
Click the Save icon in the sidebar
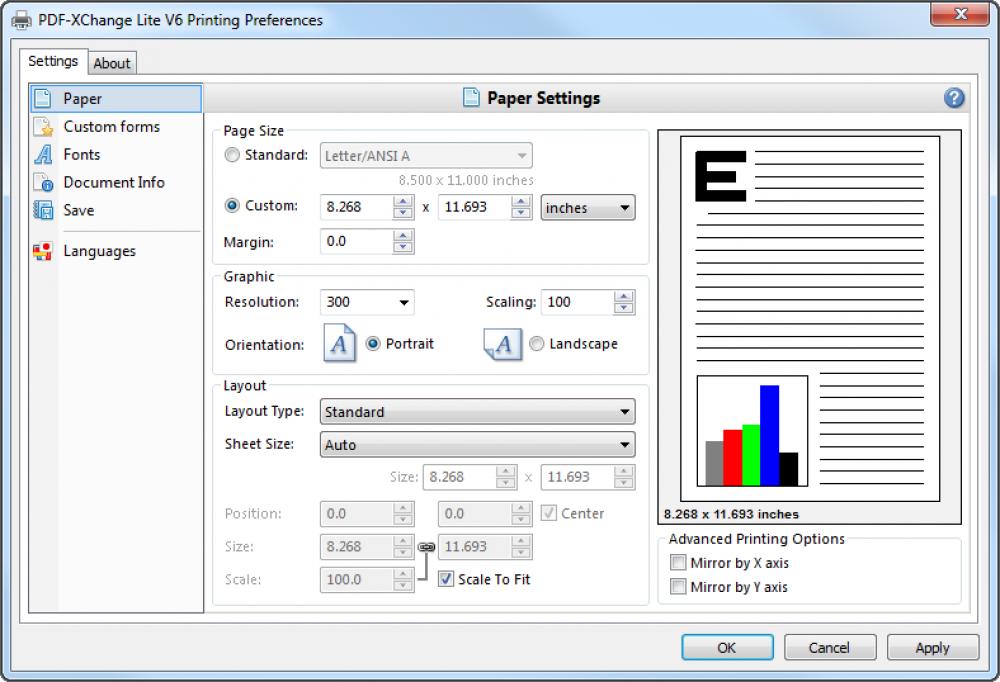[41, 210]
